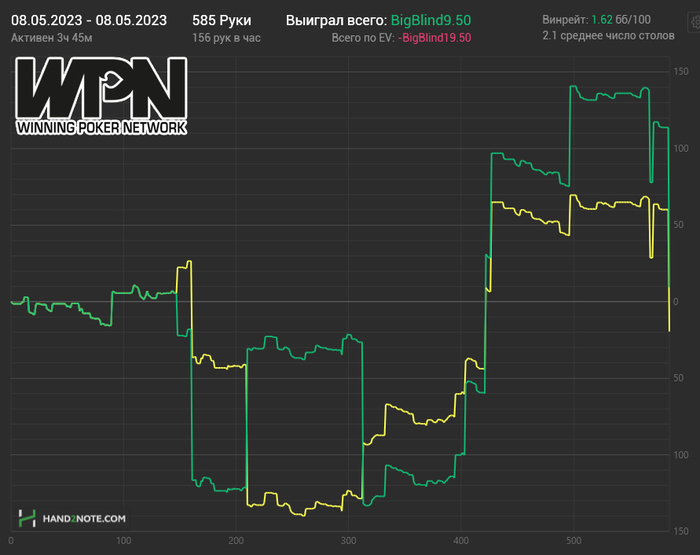
Task: Select date range 08.05.2023 - 08.05.2023
Action: click(x=89, y=21)
